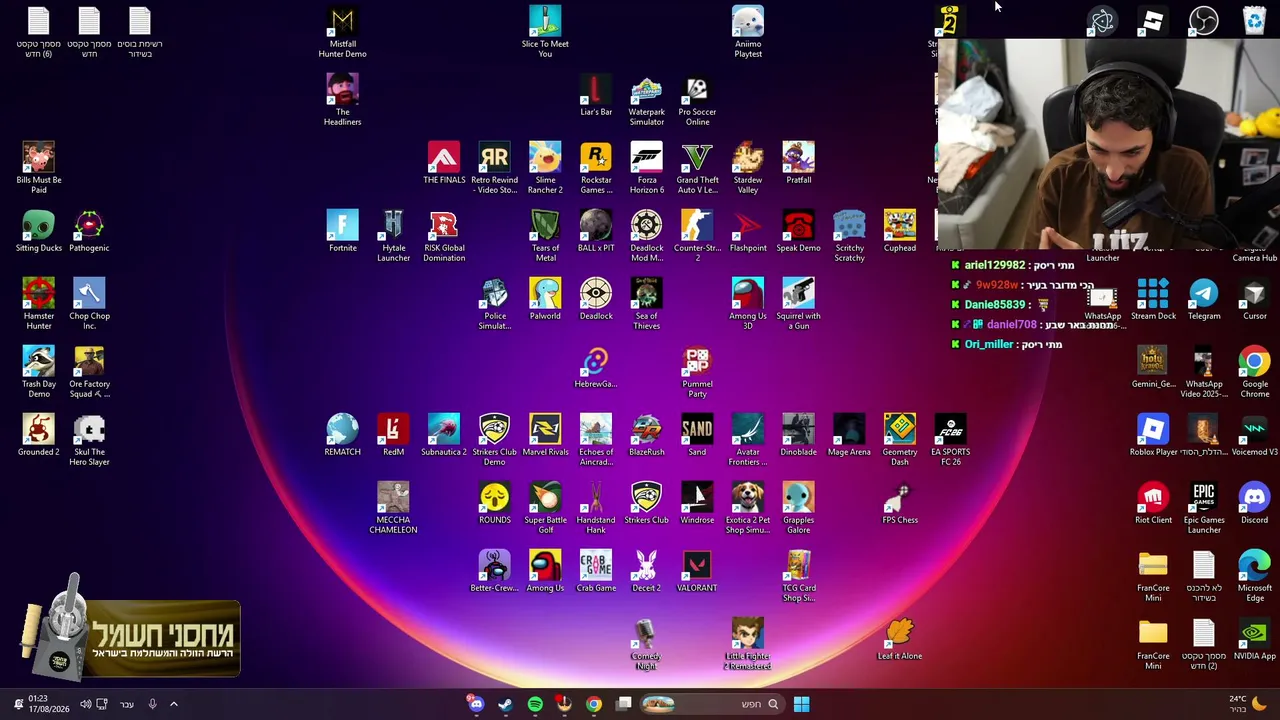The image size is (1280, 720).
Task: Open Spotify from the taskbar
Action: click(535, 704)
